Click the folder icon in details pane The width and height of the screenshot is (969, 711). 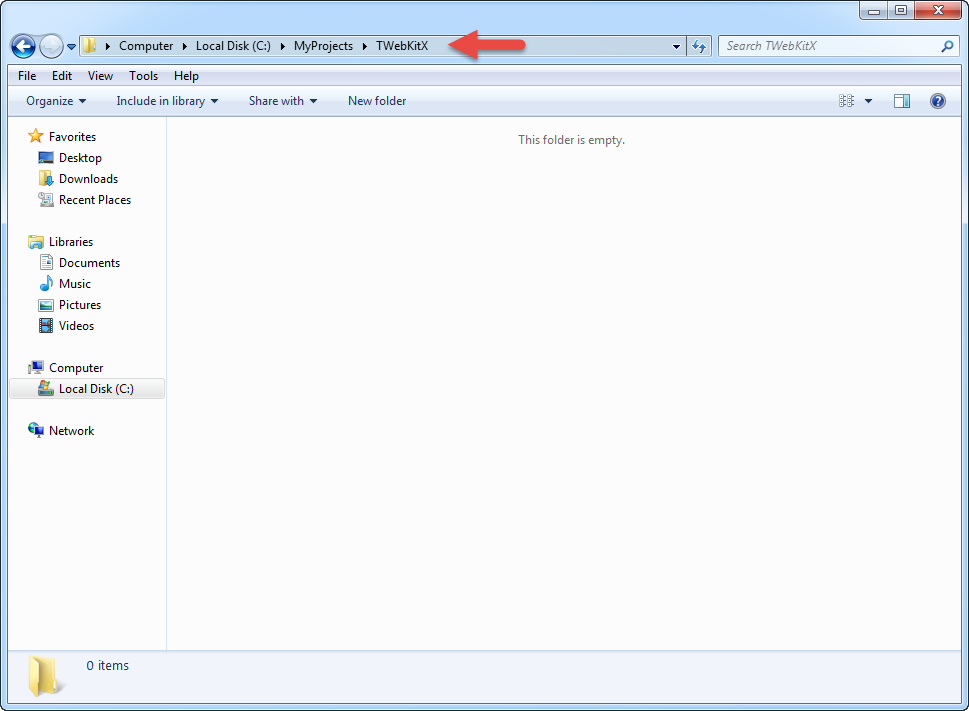pyautogui.click(x=44, y=676)
